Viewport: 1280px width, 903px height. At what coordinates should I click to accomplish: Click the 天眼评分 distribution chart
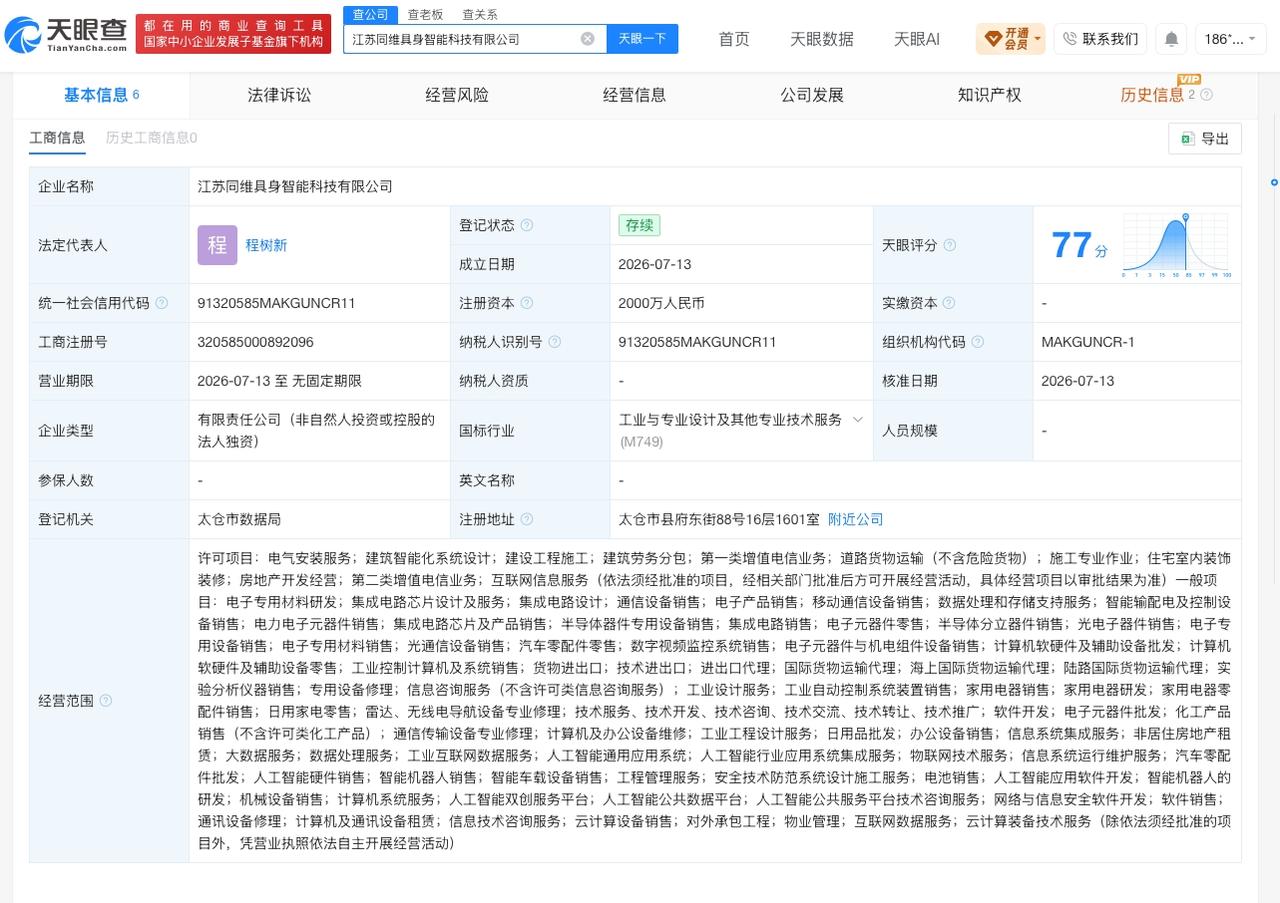click(x=1176, y=245)
